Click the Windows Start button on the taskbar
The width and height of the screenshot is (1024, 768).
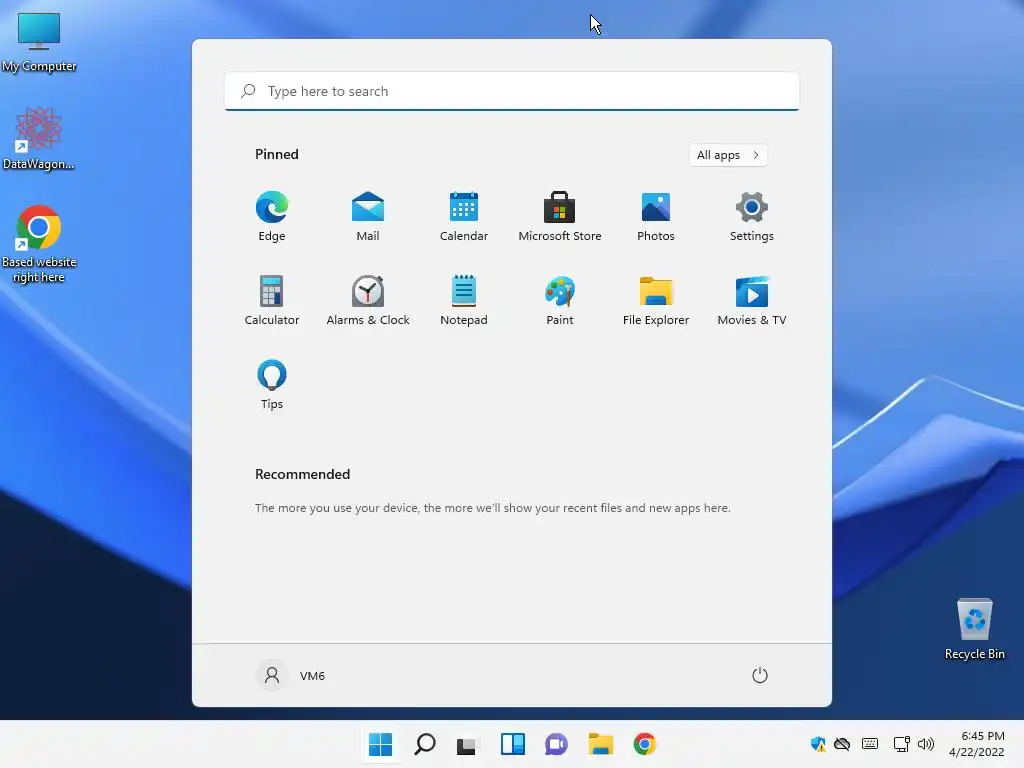click(380, 744)
